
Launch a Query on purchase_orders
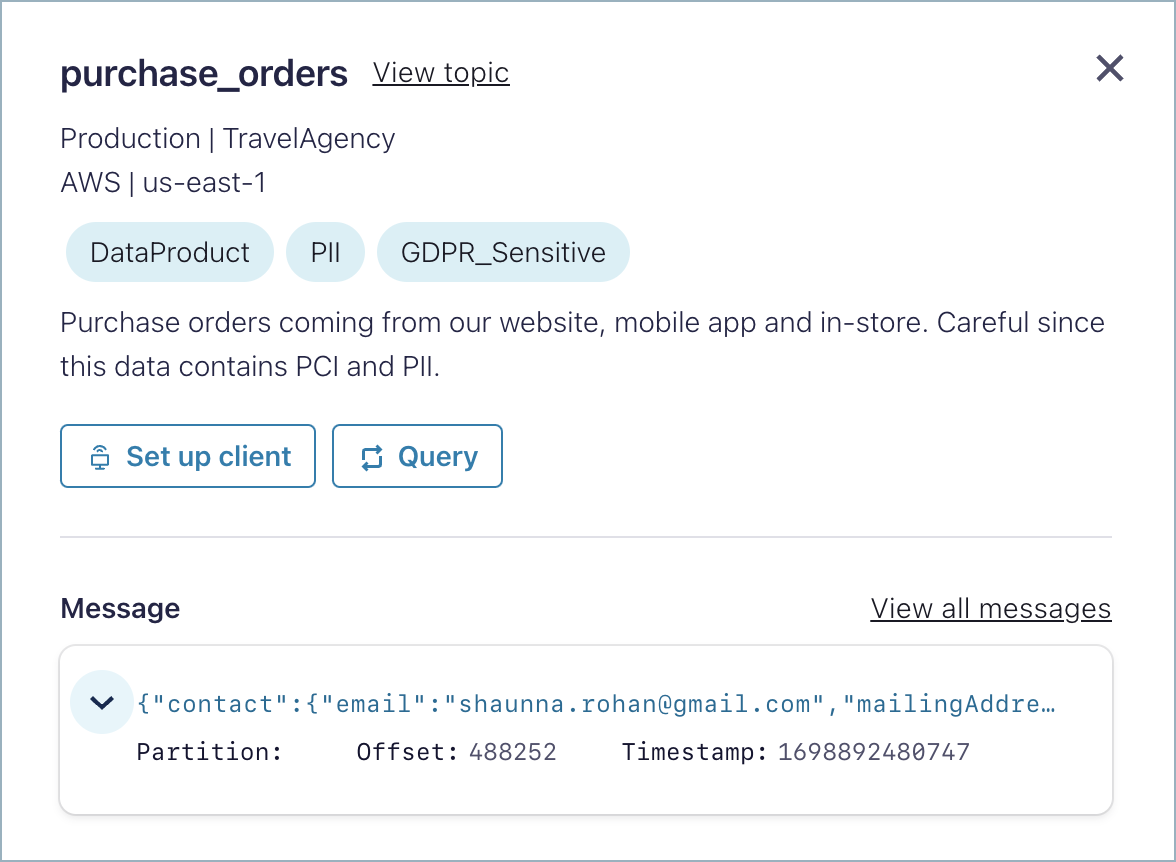(417, 456)
